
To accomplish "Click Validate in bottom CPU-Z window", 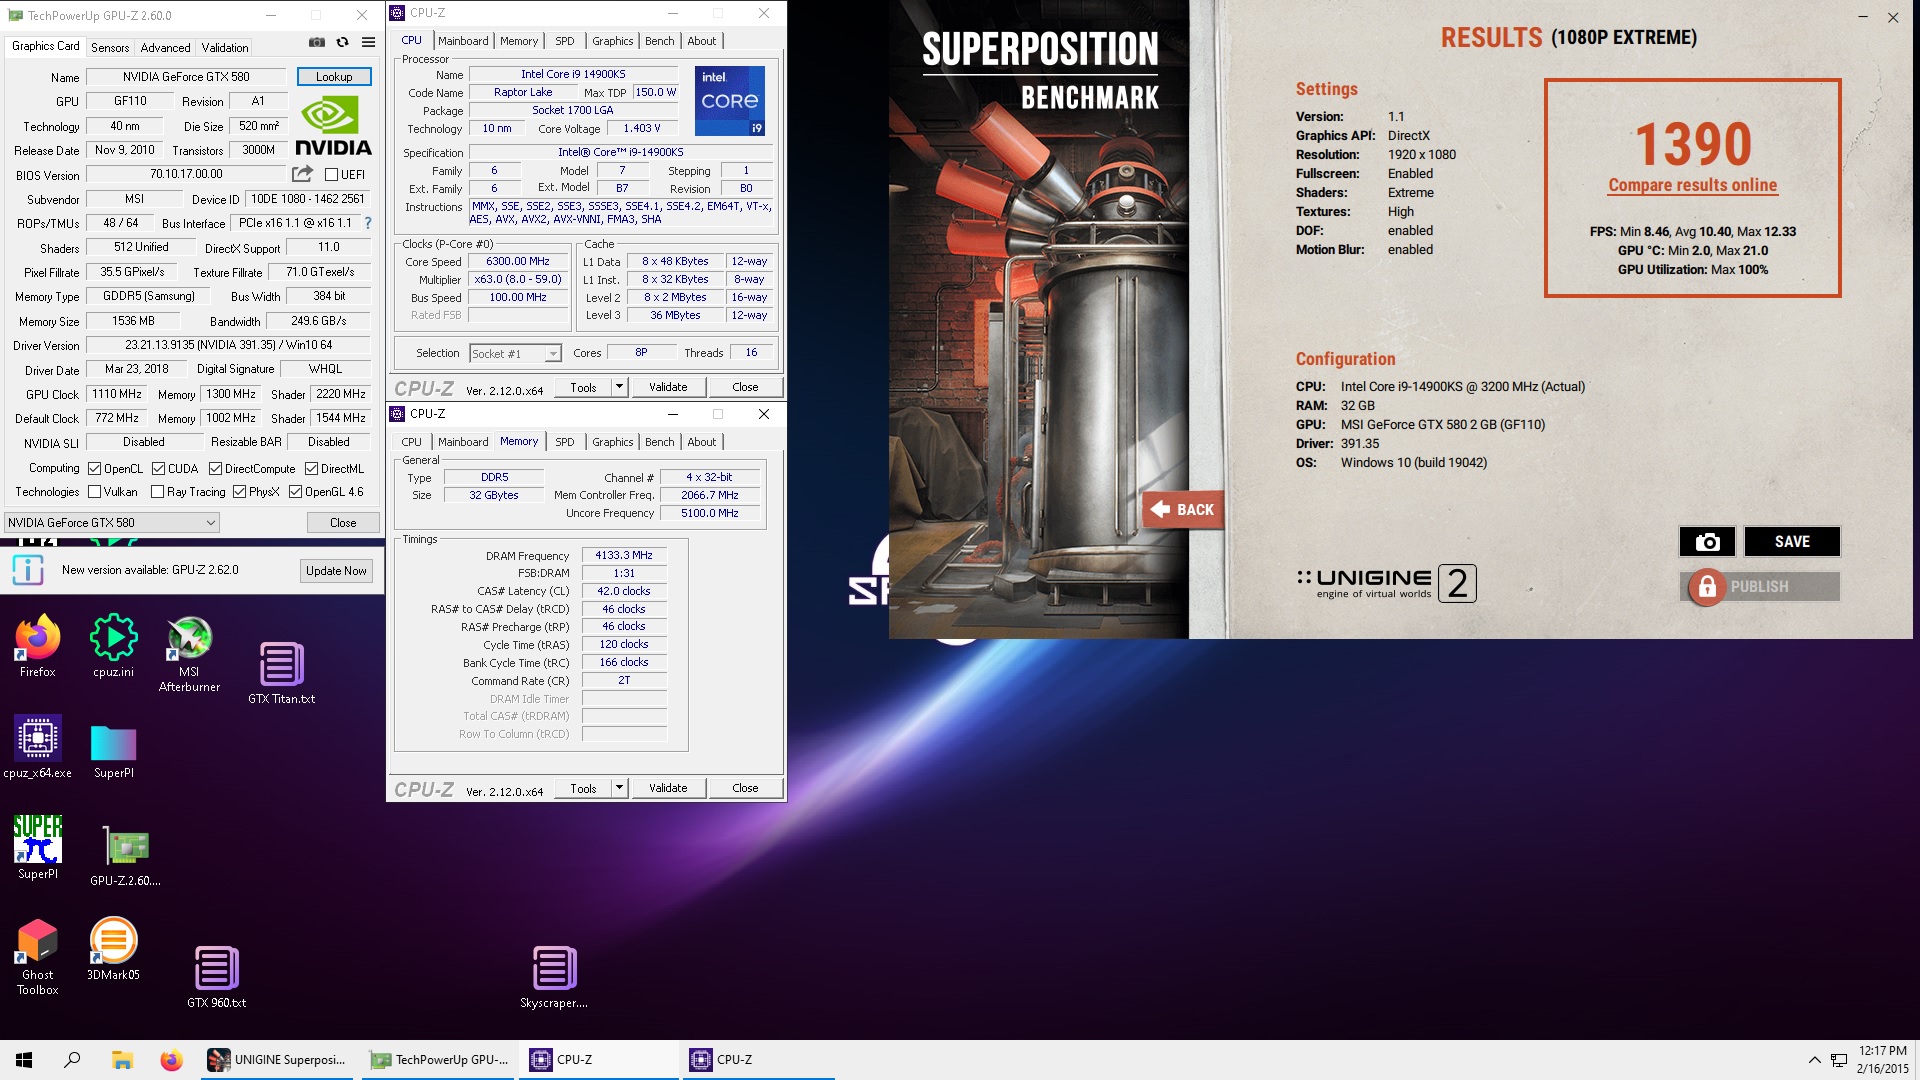I will [x=668, y=788].
